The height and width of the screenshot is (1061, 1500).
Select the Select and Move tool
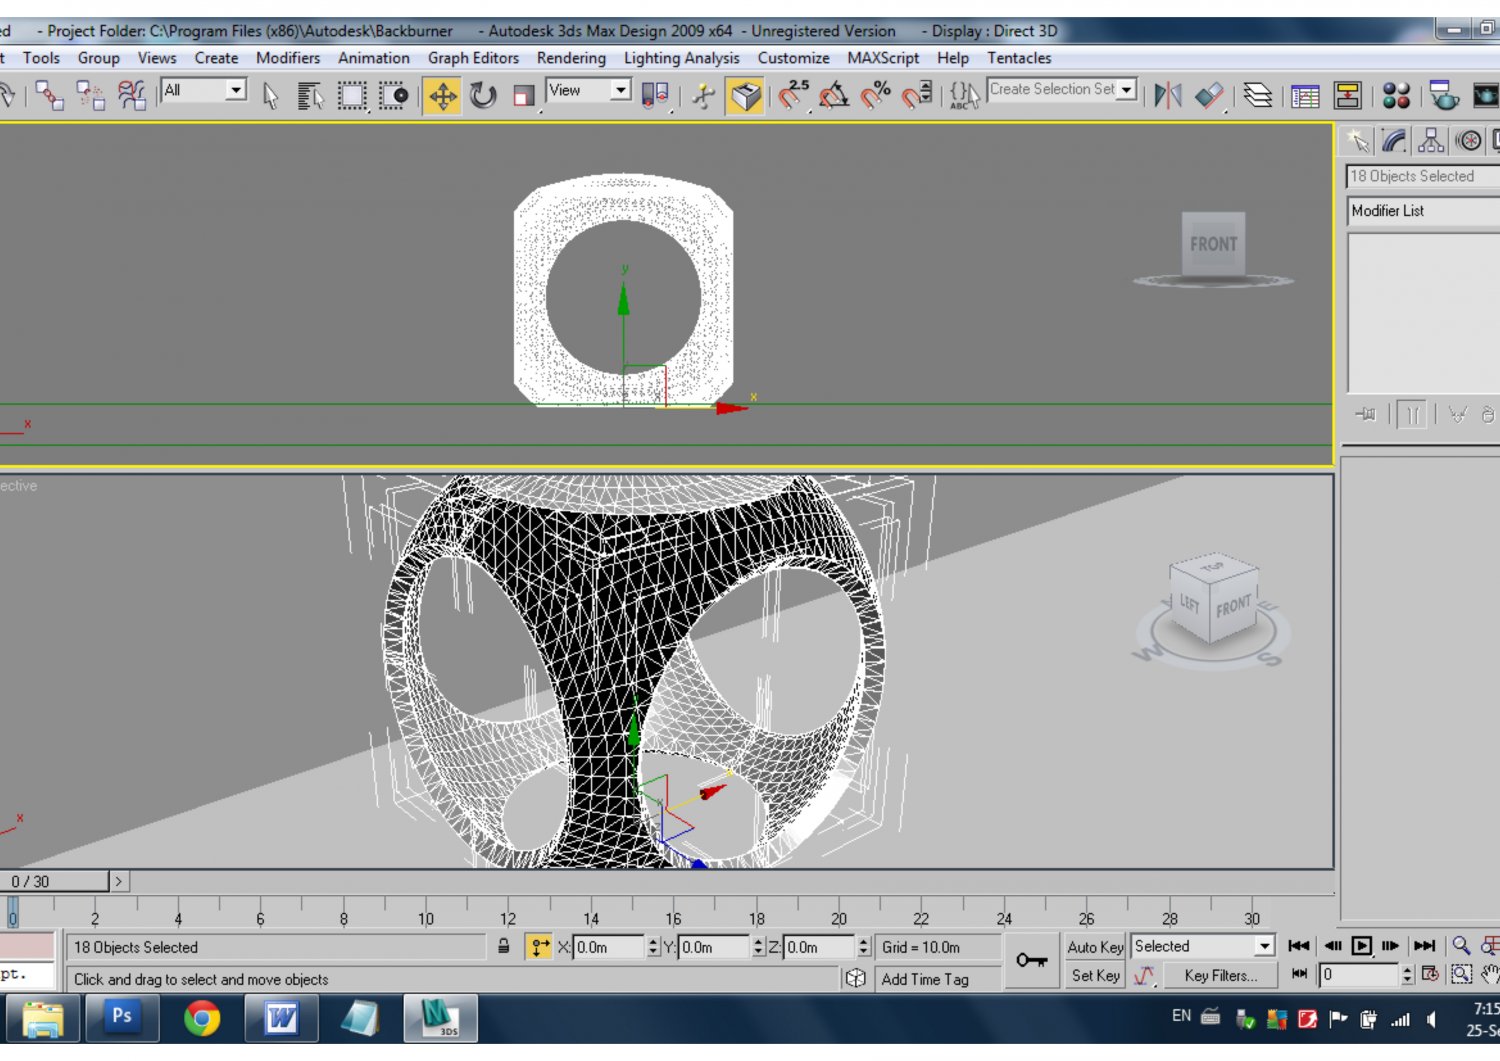[x=440, y=96]
